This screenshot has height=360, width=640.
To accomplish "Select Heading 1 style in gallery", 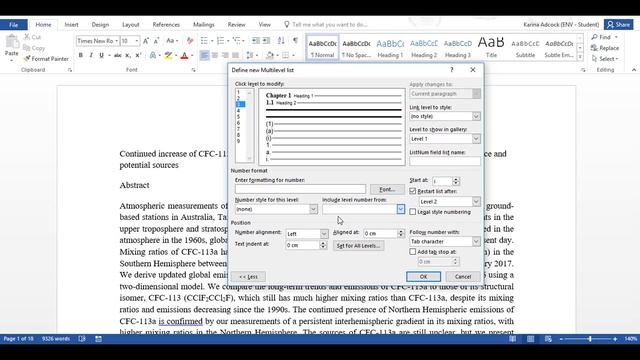I will coord(390,48).
